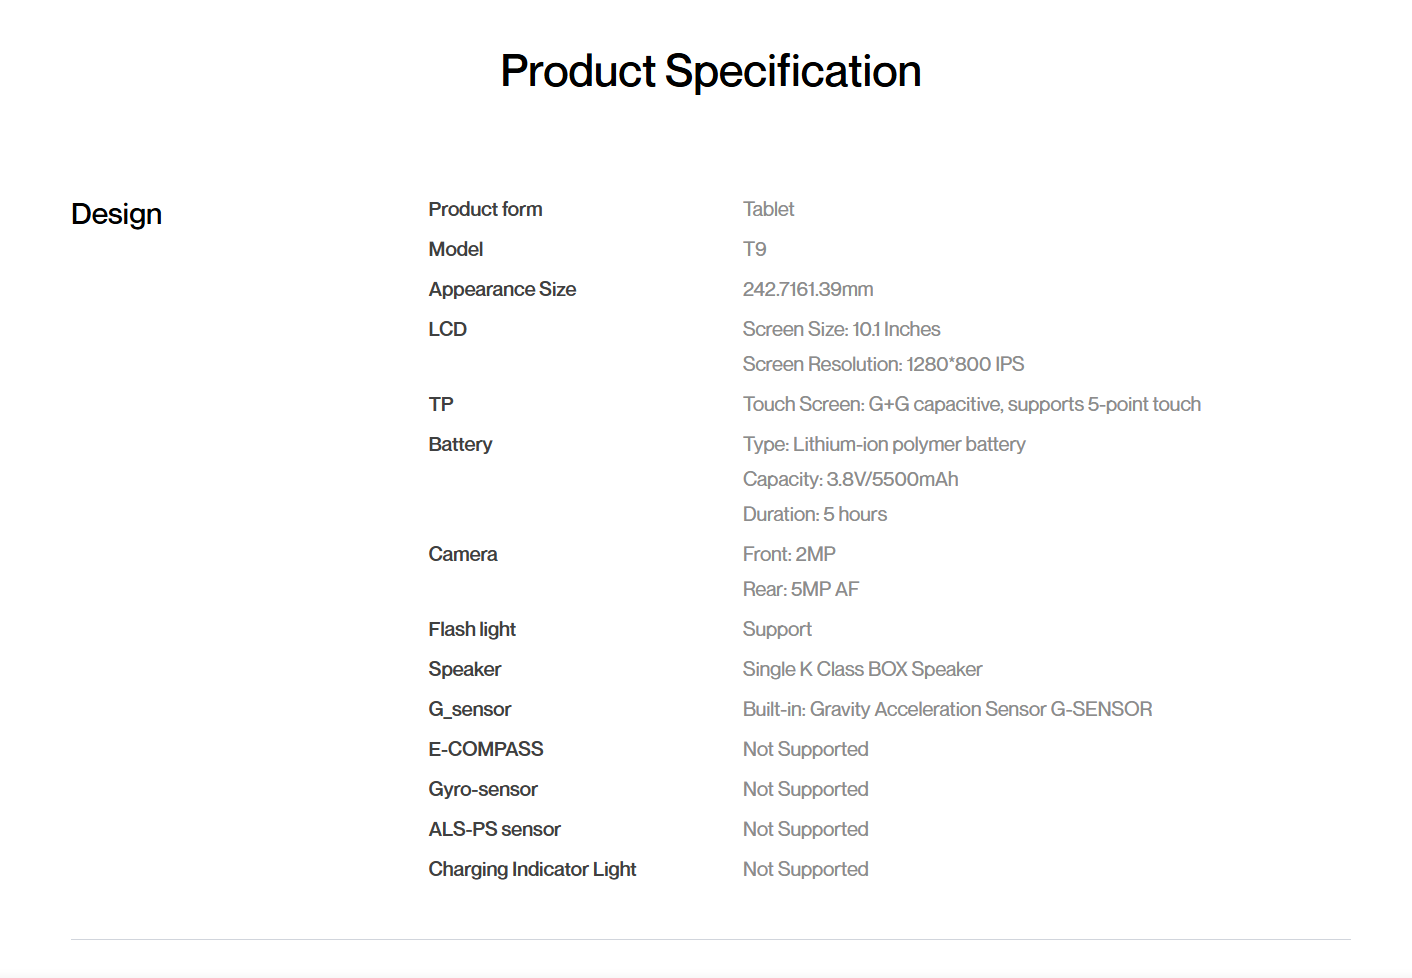This screenshot has height=978, width=1412.
Task: Click the T9 model value
Action: [754, 249]
